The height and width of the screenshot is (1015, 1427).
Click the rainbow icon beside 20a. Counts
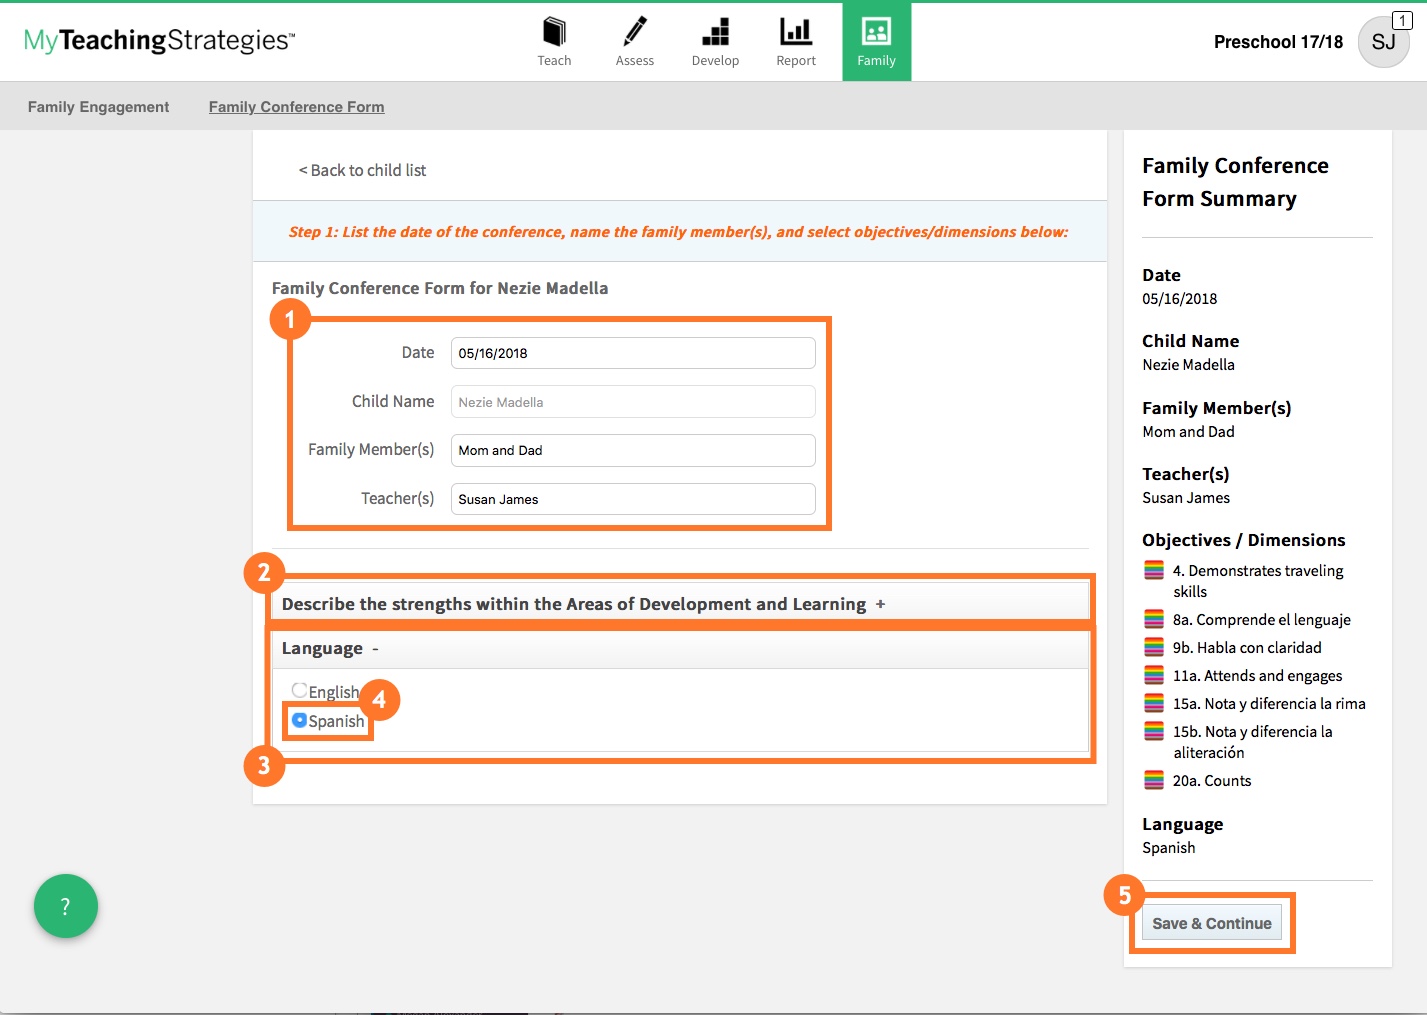coord(1152,780)
